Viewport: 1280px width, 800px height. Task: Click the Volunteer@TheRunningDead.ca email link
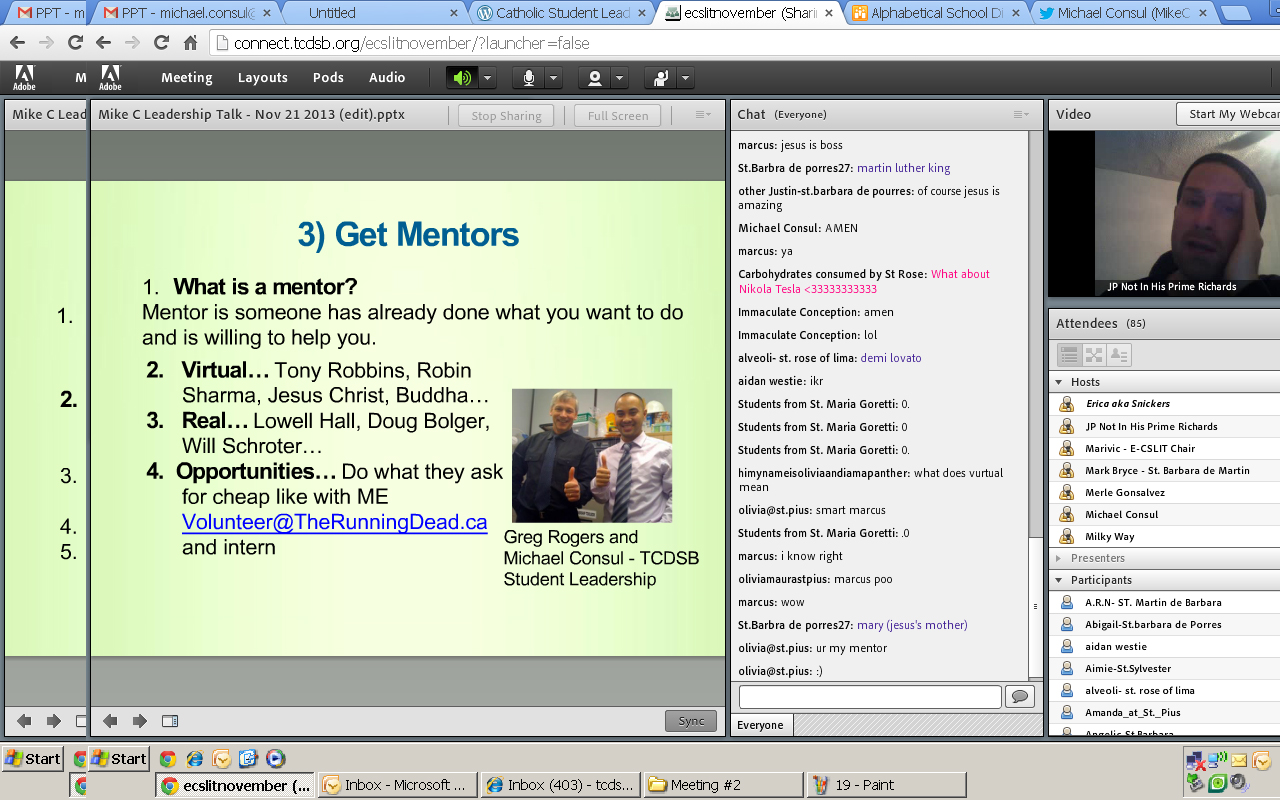[x=334, y=522]
